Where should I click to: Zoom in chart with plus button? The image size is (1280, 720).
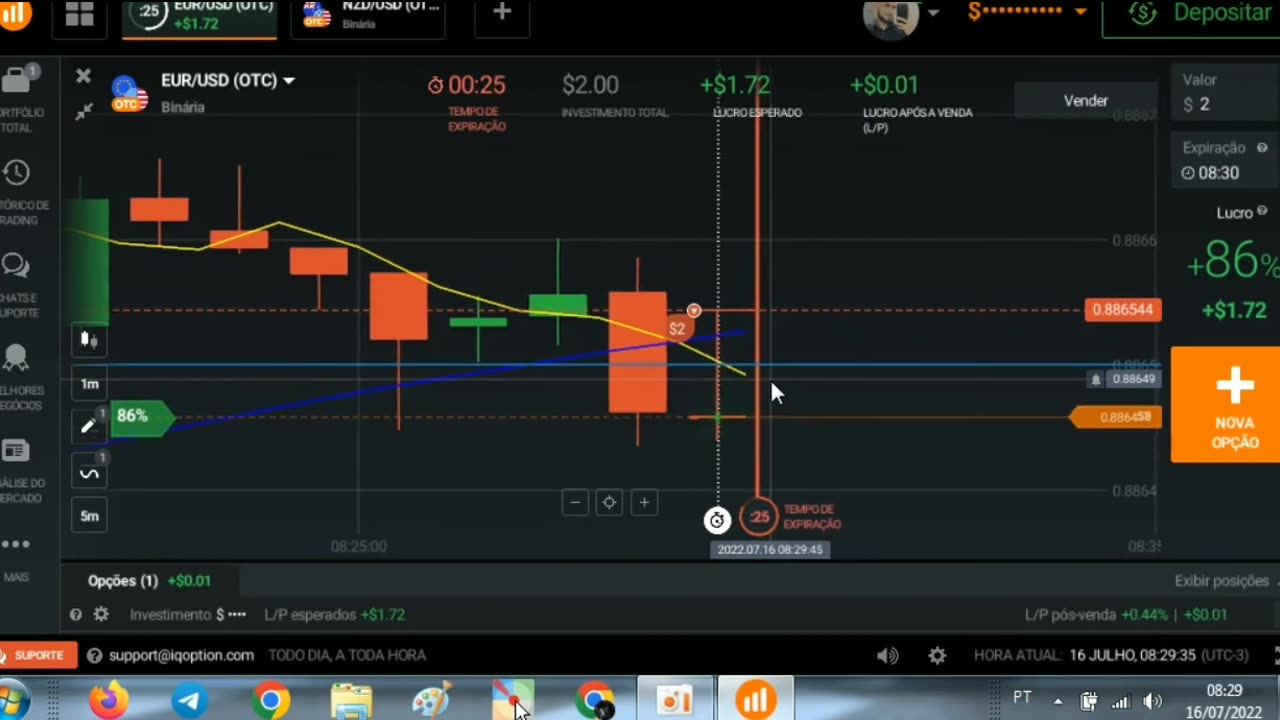click(x=645, y=503)
